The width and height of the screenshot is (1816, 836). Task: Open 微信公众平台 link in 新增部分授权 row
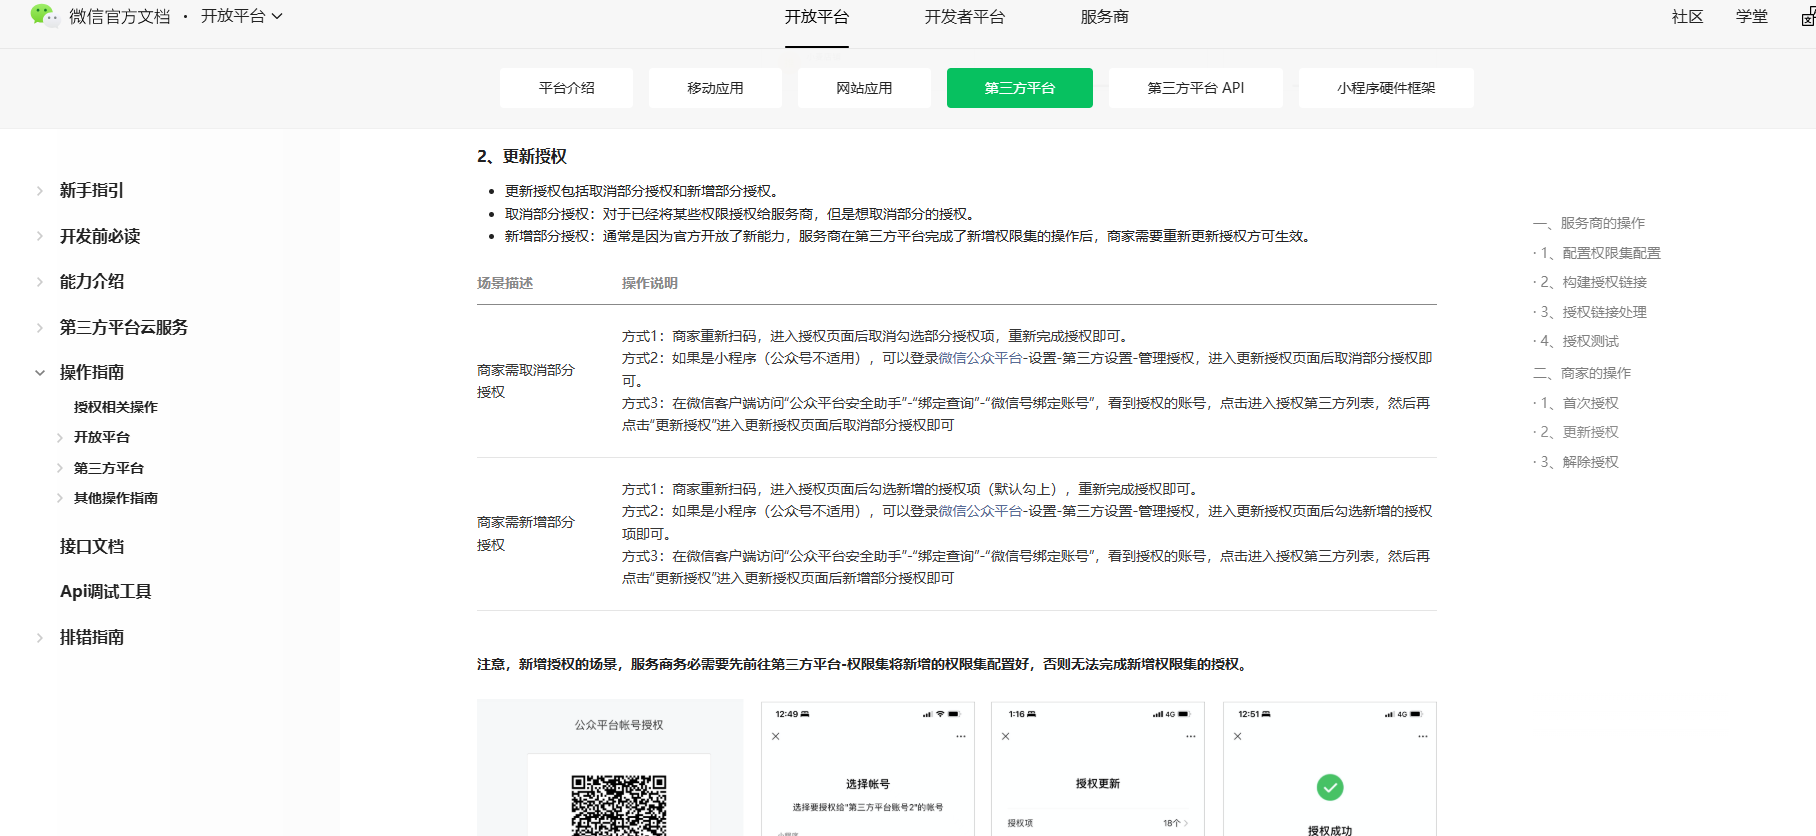980,511
